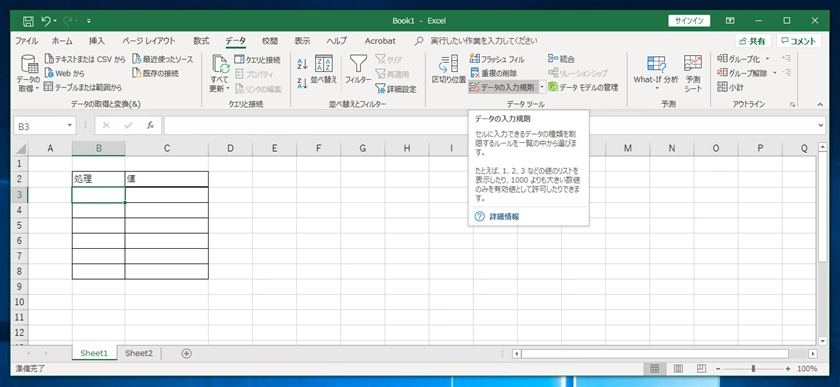Open 詳細情報 link in the tooltip
The width and height of the screenshot is (840, 387).
504,217
